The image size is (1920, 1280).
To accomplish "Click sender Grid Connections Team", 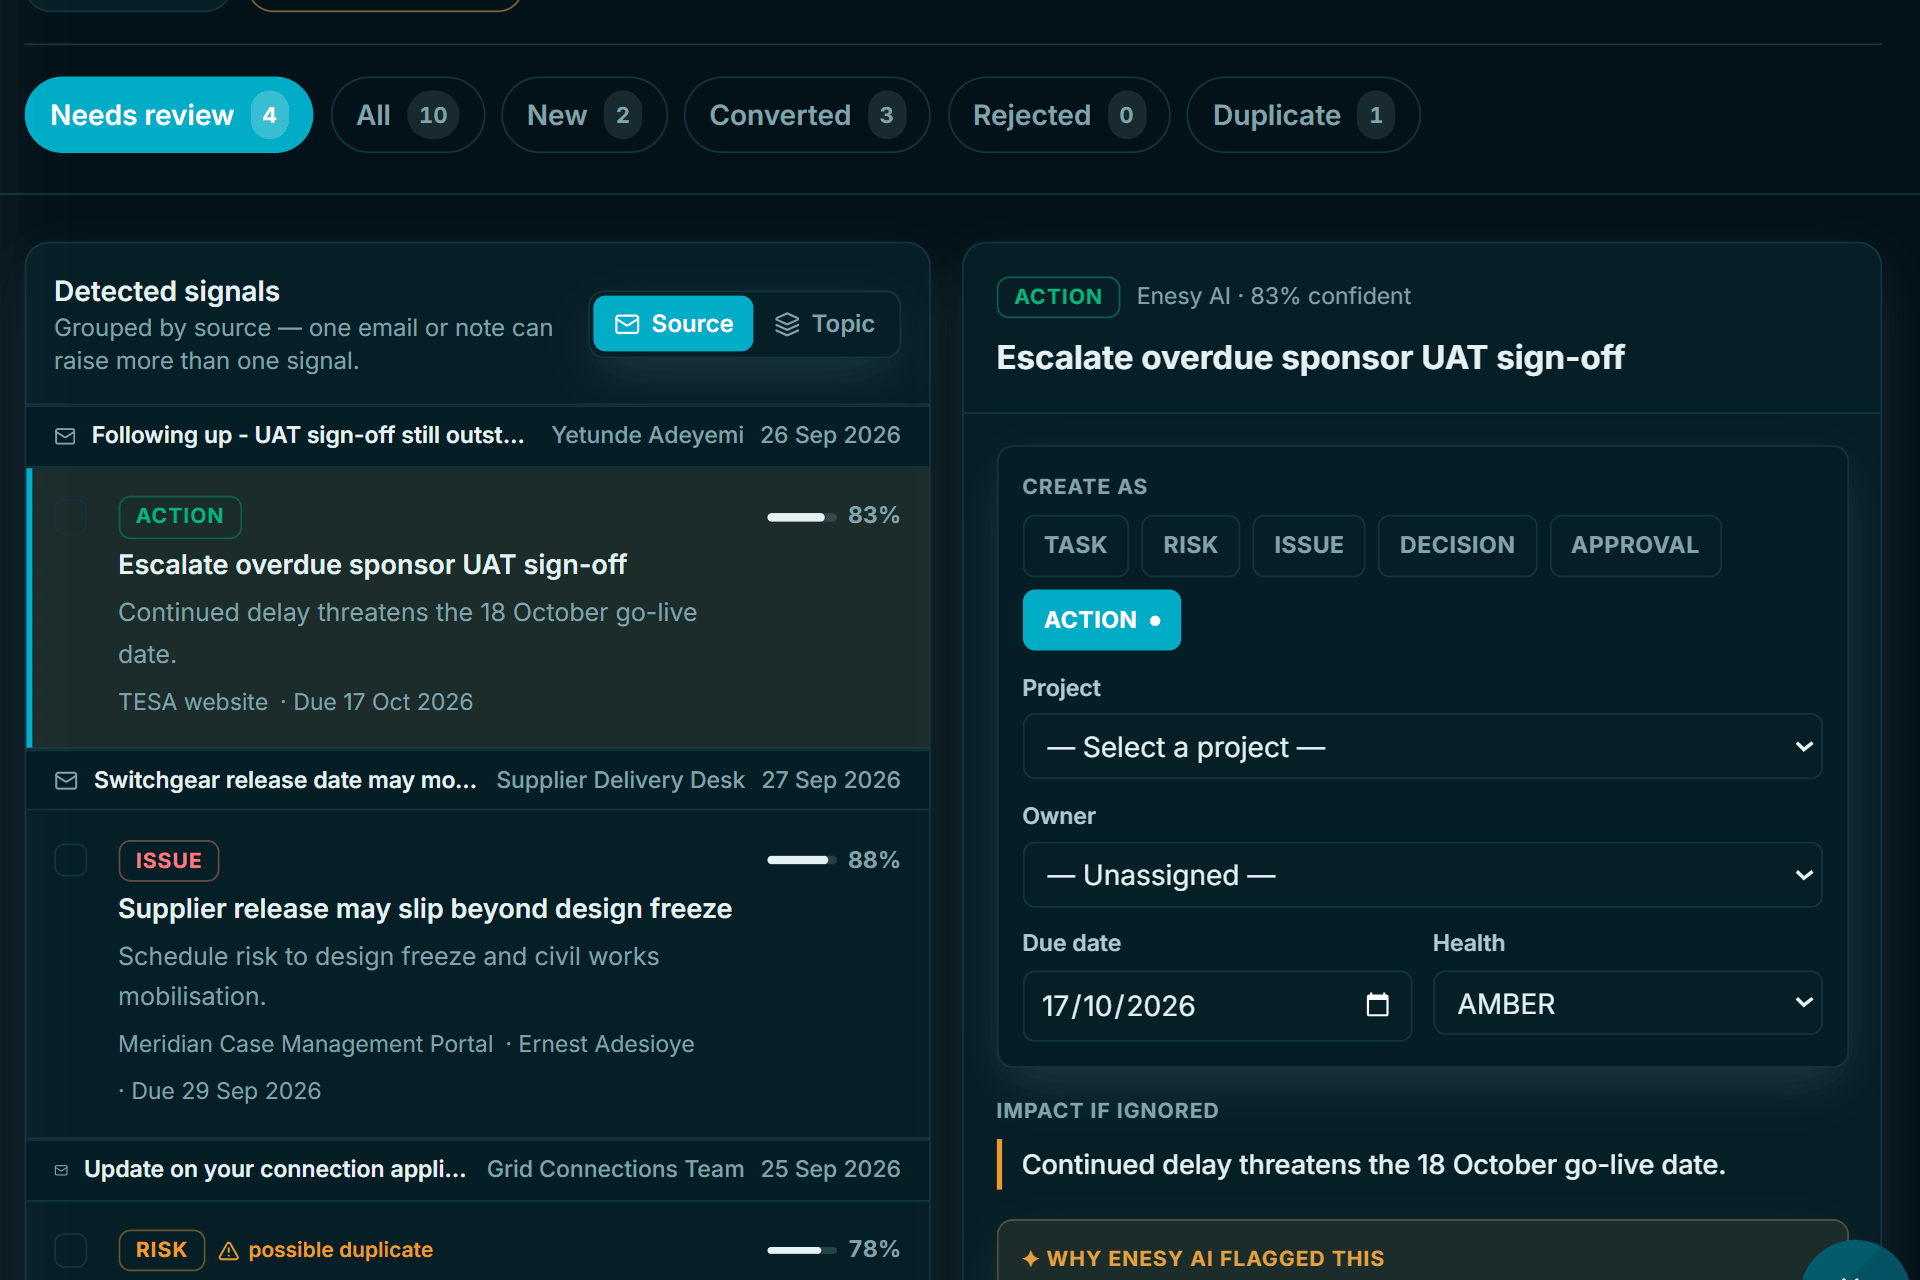I will pyautogui.click(x=616, y=1170).
